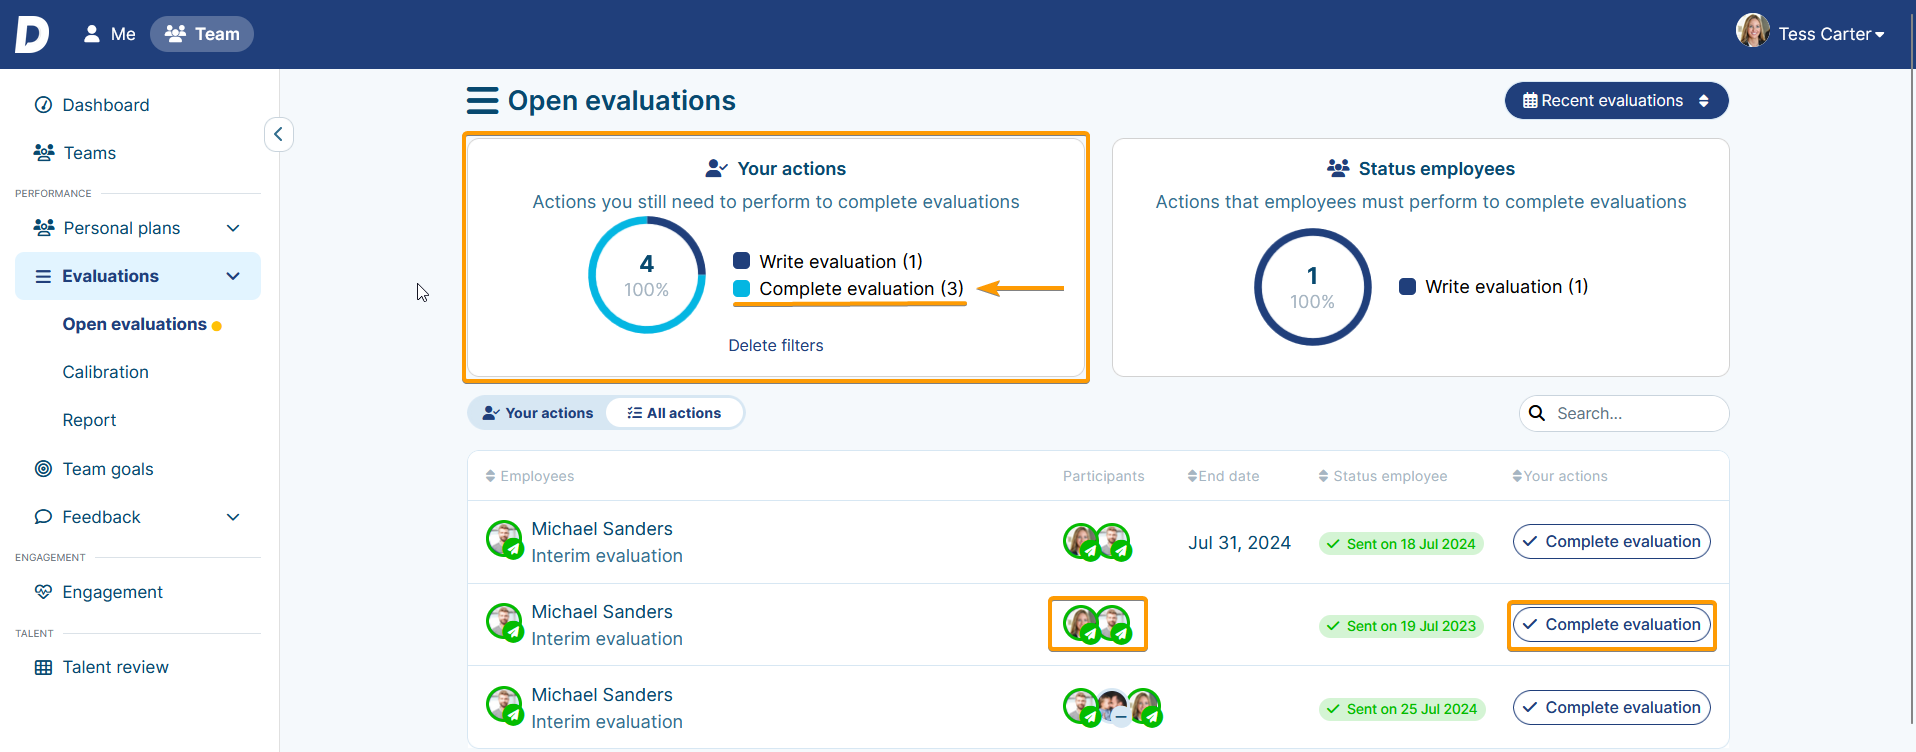
Task: Click Tess Carter's profile avatar
Action: coord(1753,31)
